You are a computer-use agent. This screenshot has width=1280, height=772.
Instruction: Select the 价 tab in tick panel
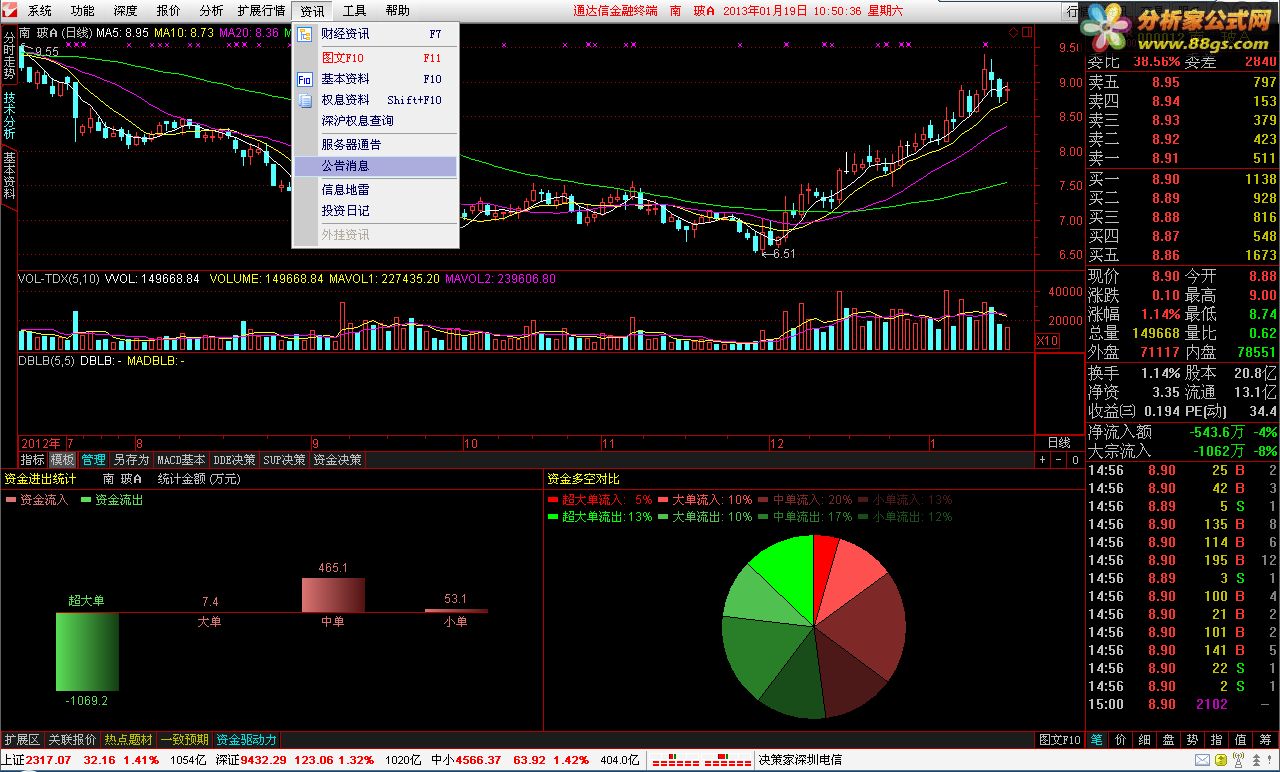pos(1121,740)
